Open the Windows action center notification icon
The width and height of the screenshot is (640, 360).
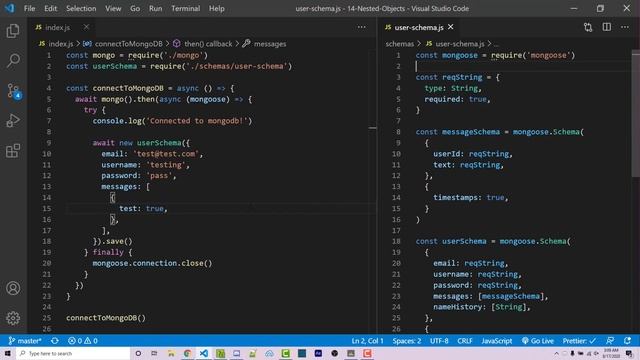coord(629,353)
